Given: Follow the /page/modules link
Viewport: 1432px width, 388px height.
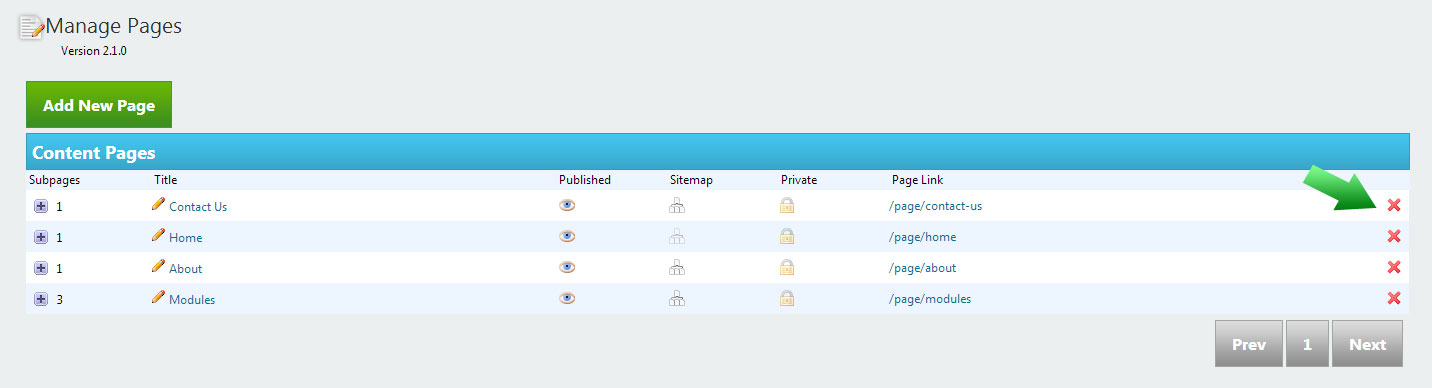Looking at the screenshot, I should (929, 299).
